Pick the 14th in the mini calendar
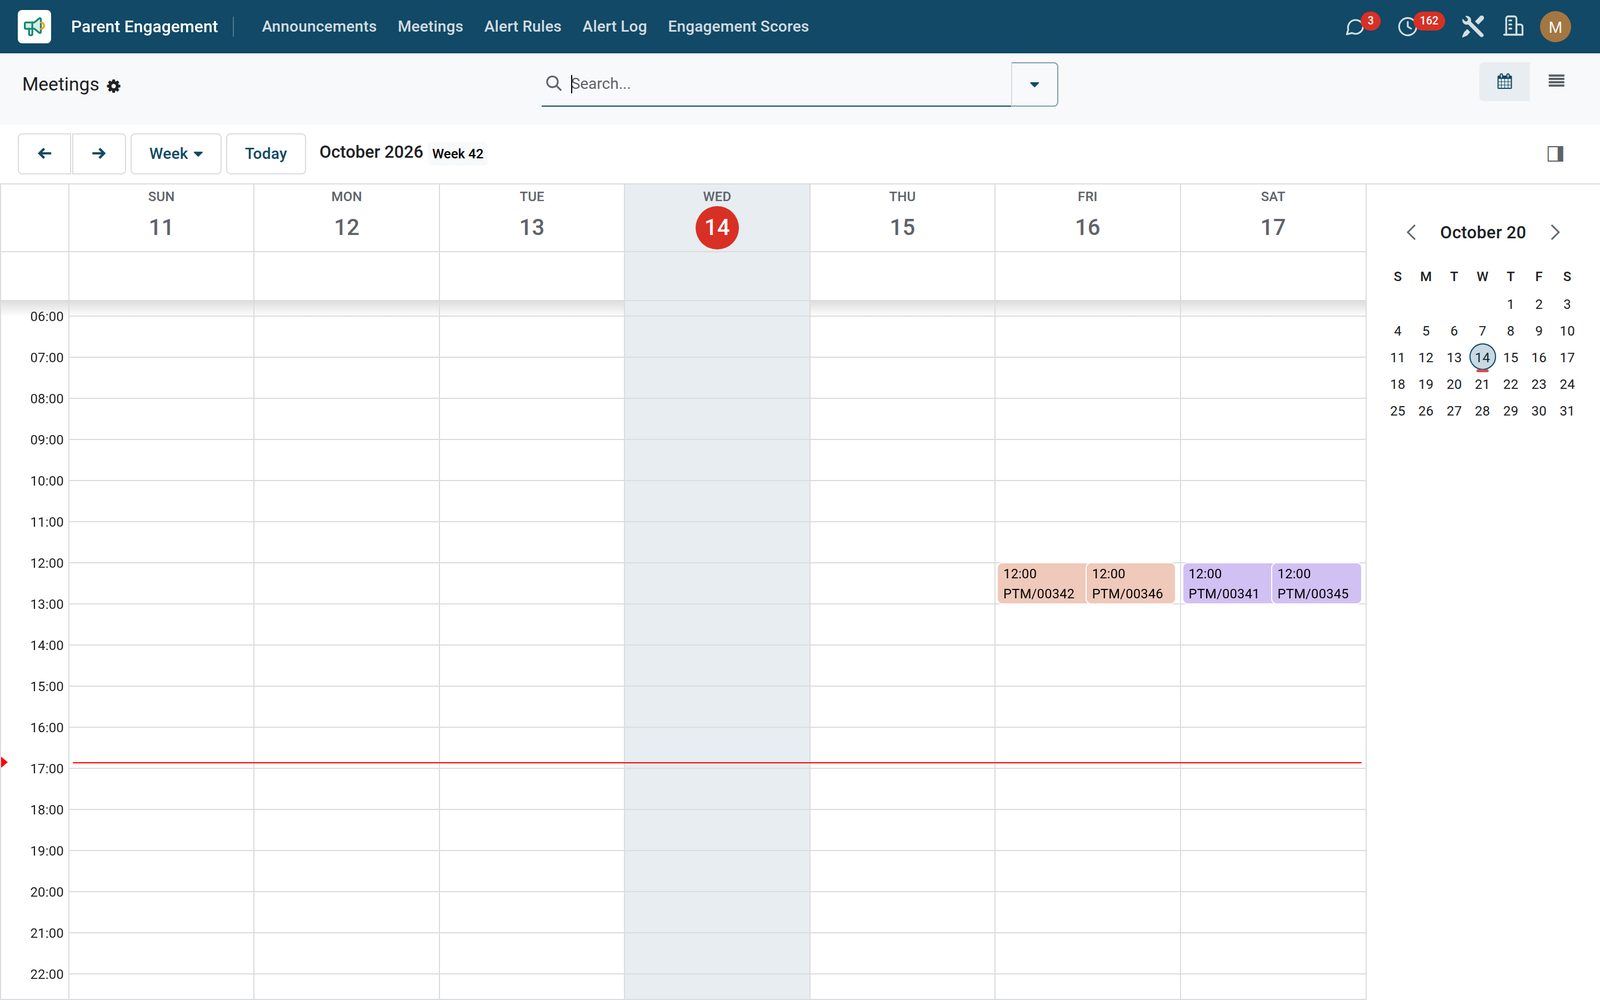This screenshot has width=1600, height=1000. click(1482, 358)
